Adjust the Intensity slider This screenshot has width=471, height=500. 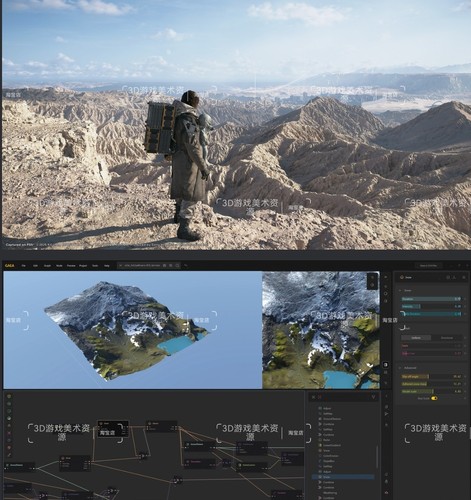pyautogui.click(x=431, y=306)
